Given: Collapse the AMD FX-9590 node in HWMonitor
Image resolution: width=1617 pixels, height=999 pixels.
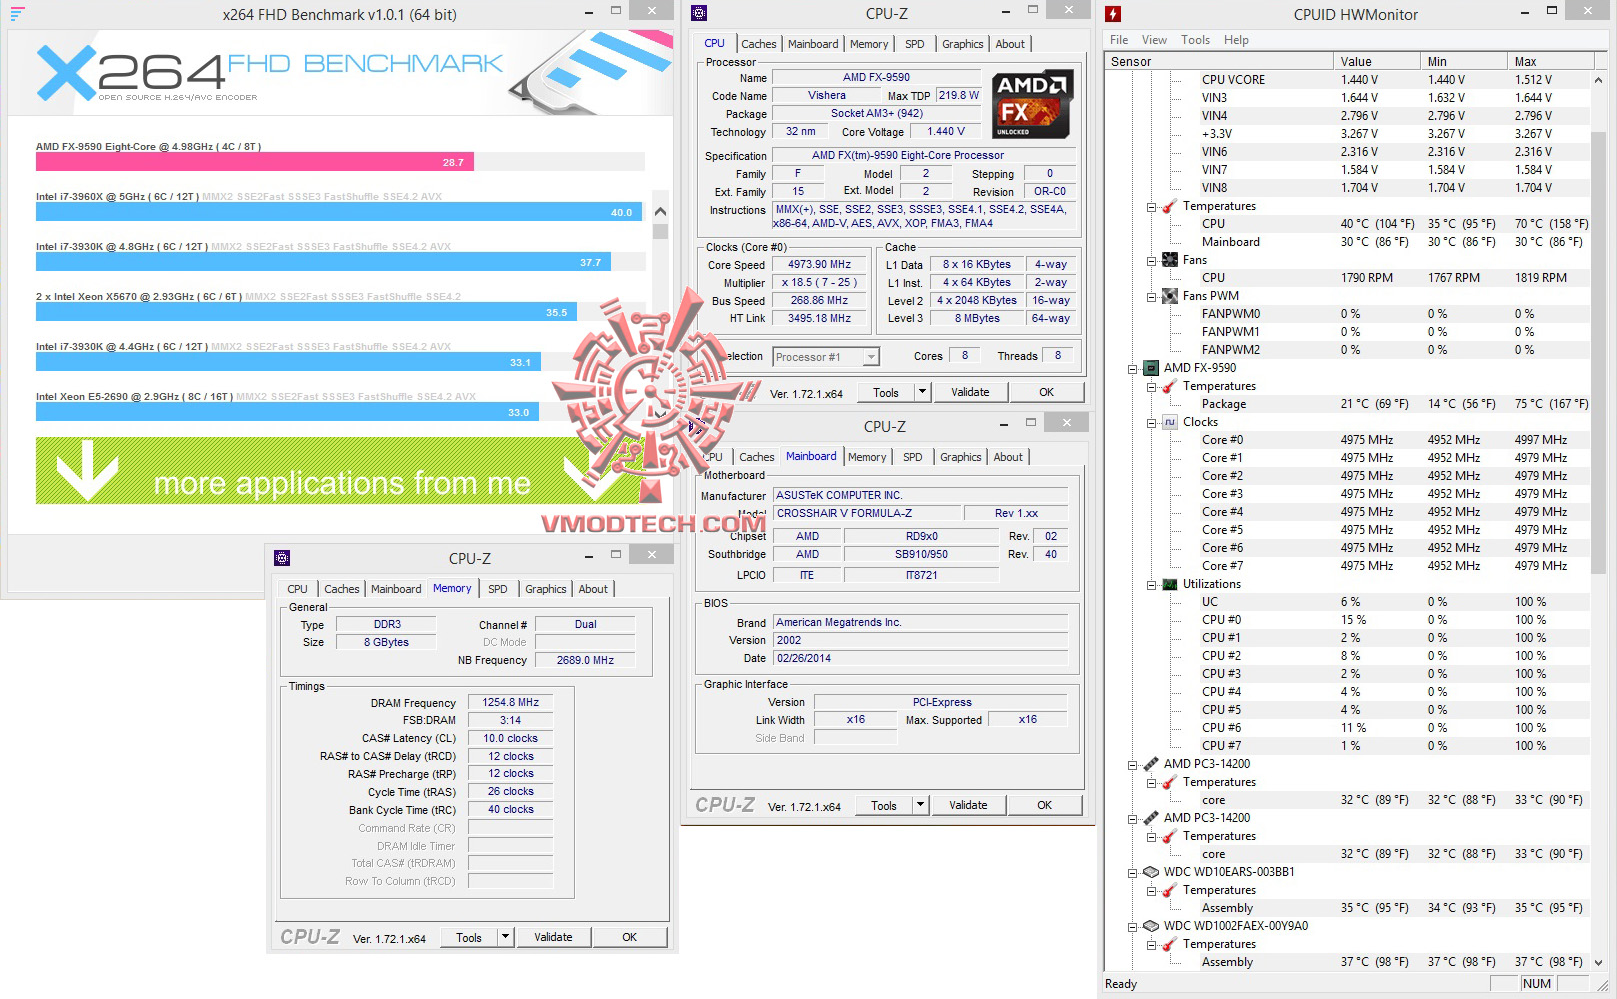Looking at the screenshot, I should tap(1133, 369).
